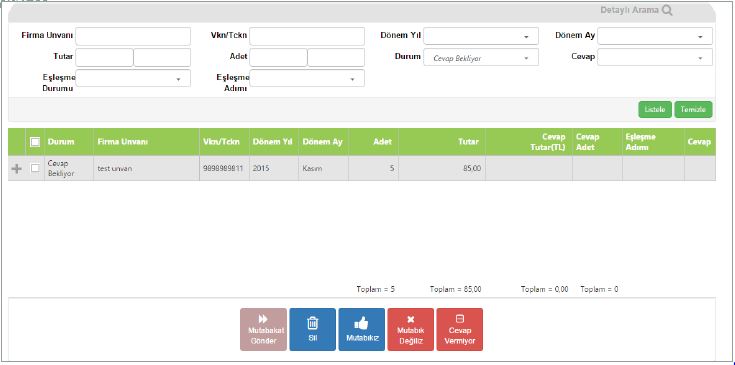Click the 'test unvan' cell
The width and height of the screenshot is (735, 365).
146,168
